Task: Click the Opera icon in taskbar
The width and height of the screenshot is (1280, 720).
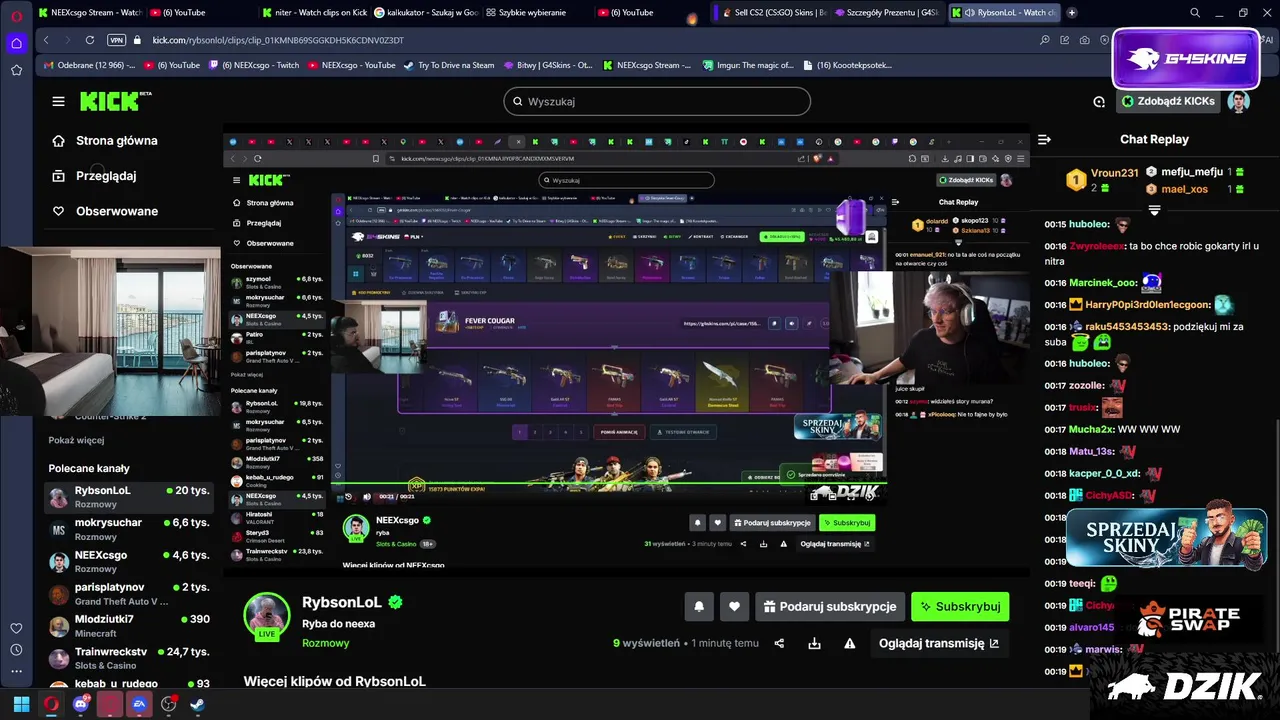Action: (x=51, y=704)
